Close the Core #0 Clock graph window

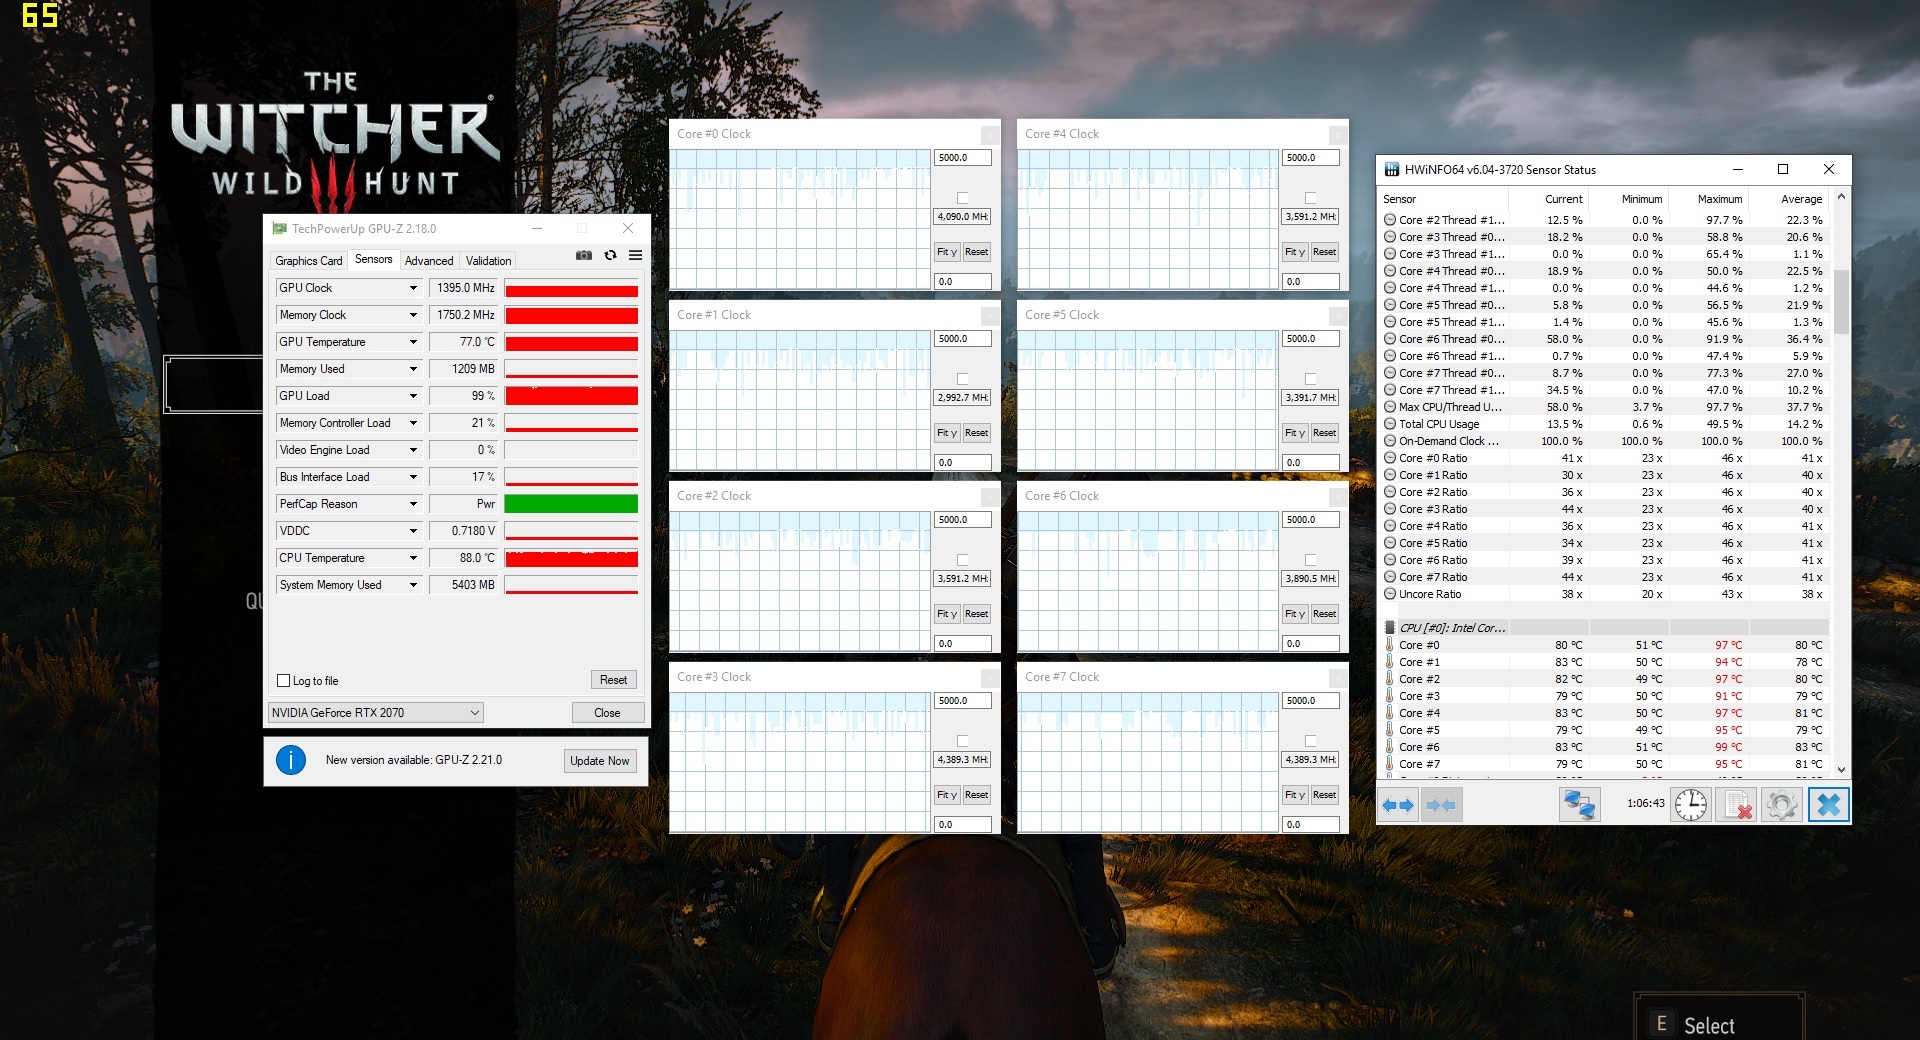[989, 134]
